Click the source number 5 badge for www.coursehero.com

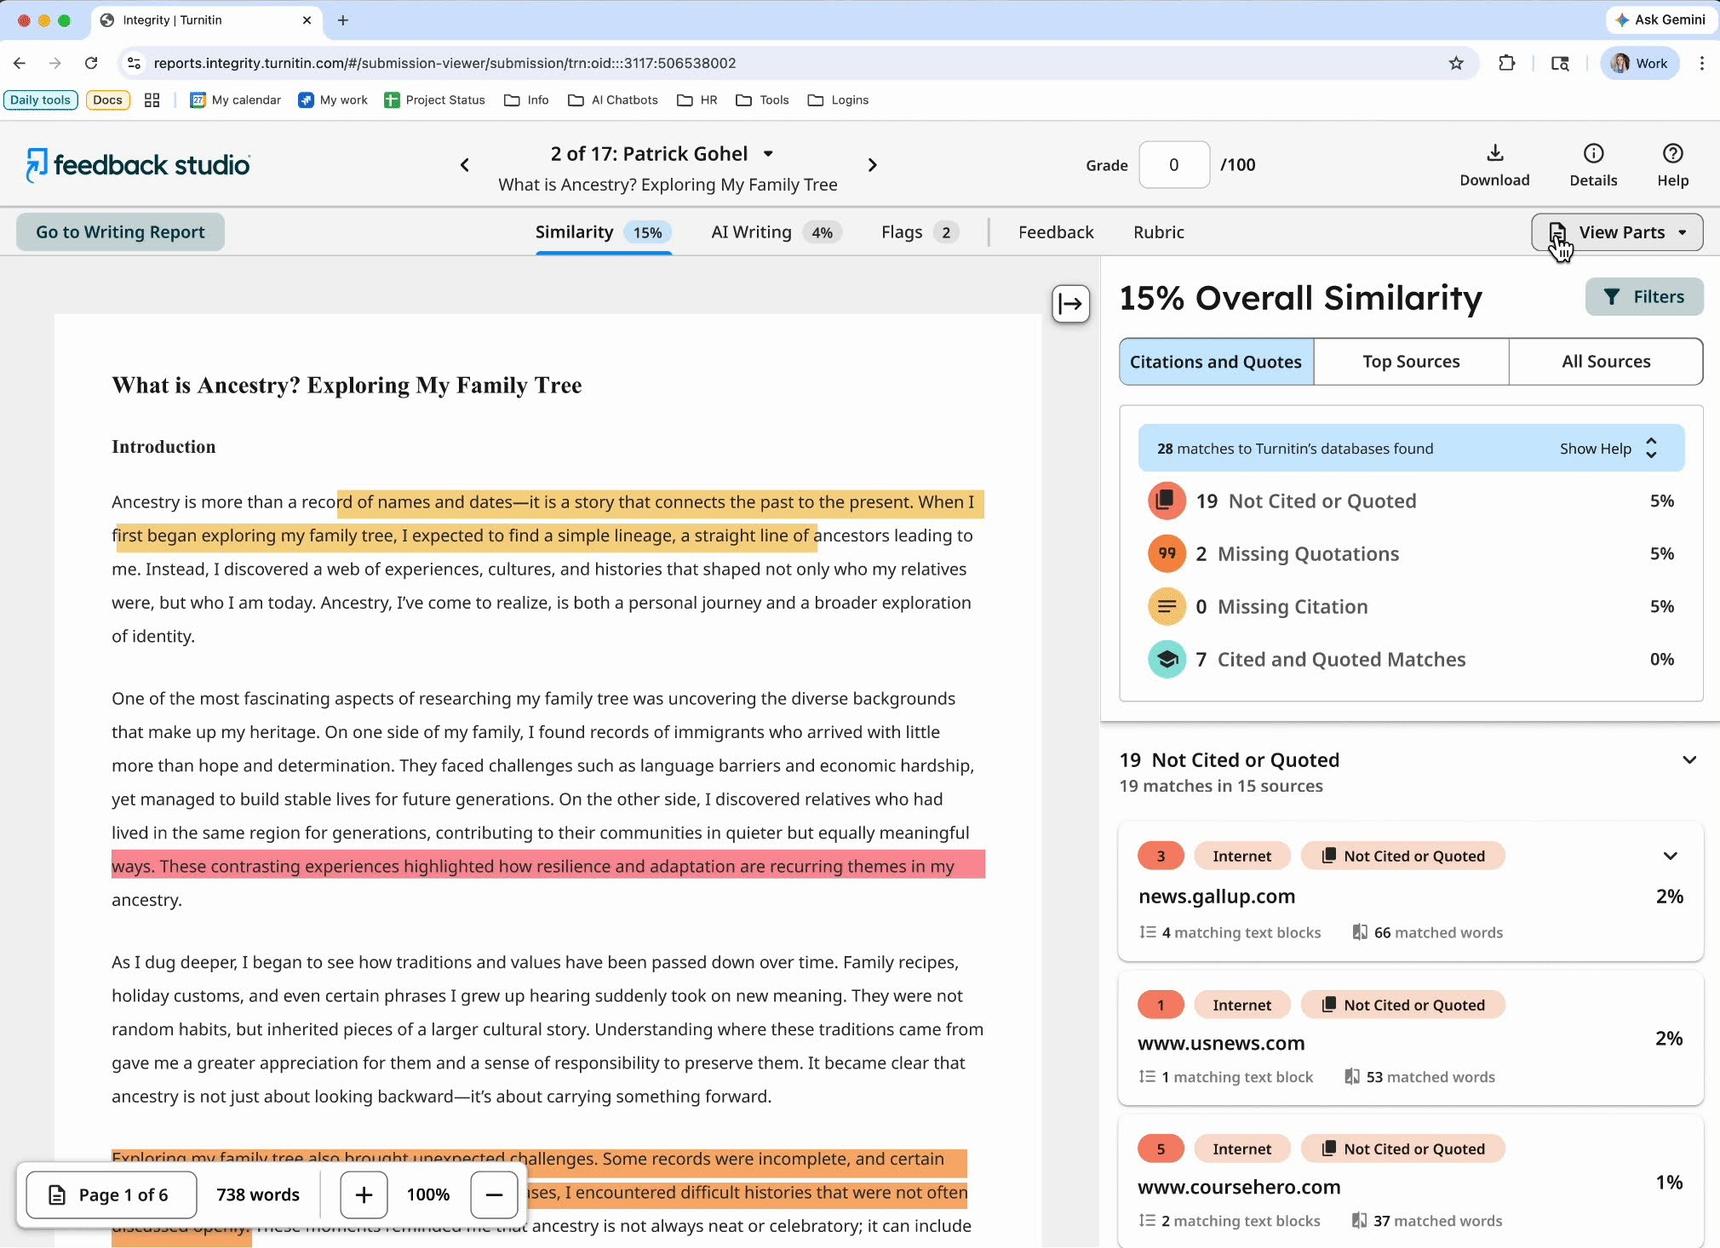pyautogui.click(x=1160, y=1149)
